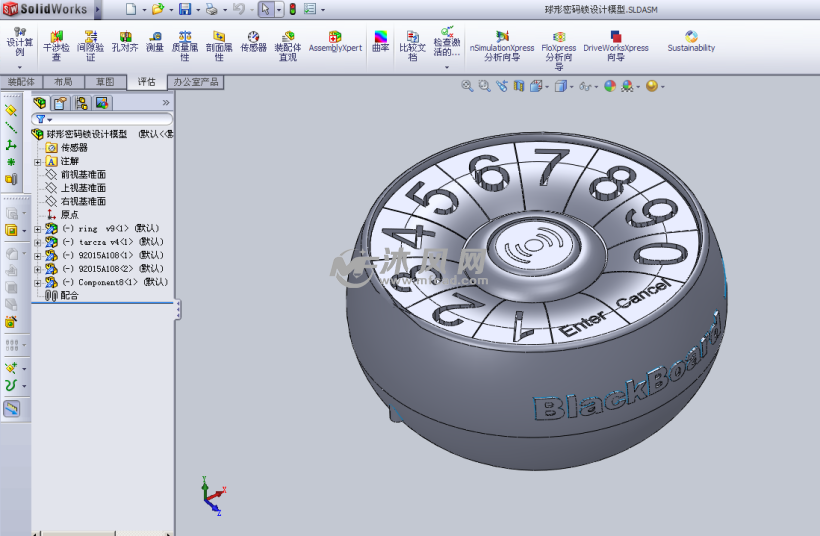Viewport: 820px width, 536px height.
Task: Open 装配体直观 assembly visualization
Action: [288, 46]
